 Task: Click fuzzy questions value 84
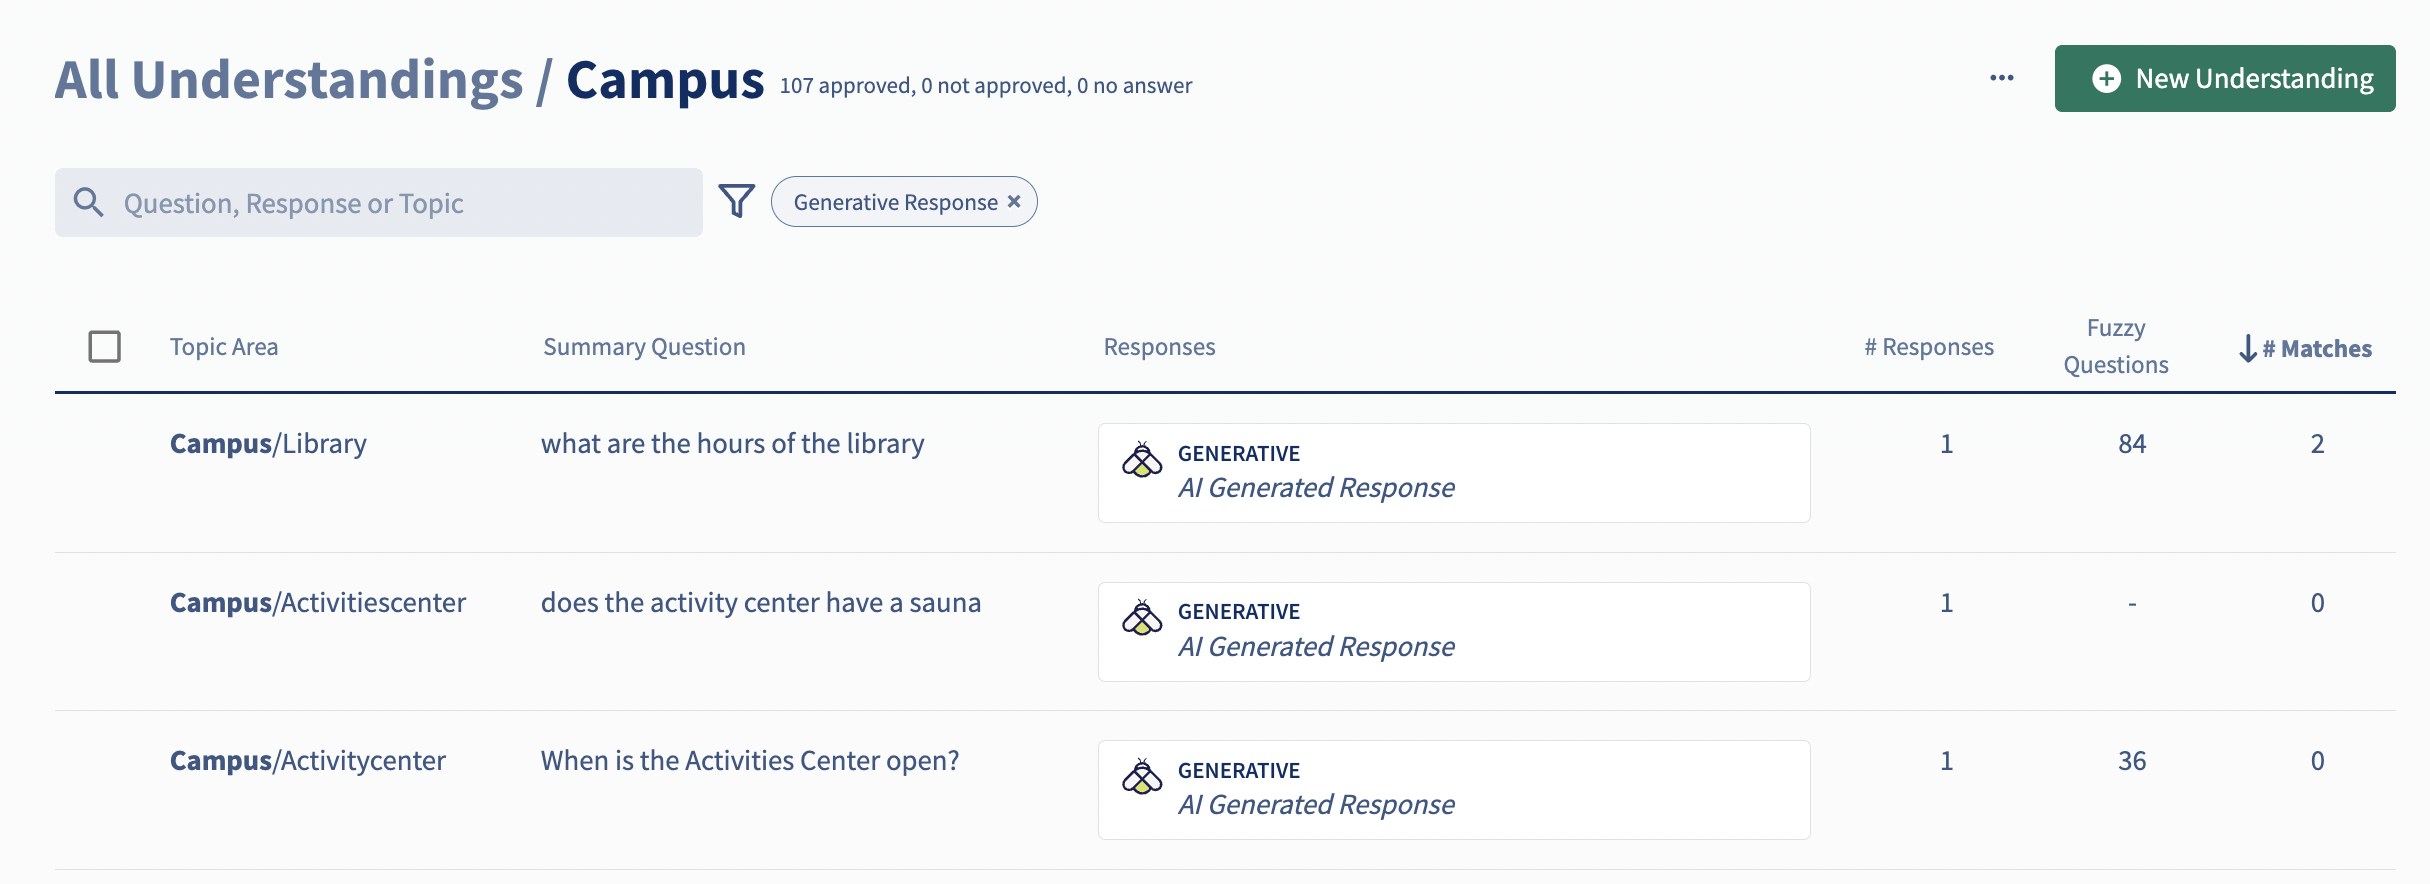2132,444
